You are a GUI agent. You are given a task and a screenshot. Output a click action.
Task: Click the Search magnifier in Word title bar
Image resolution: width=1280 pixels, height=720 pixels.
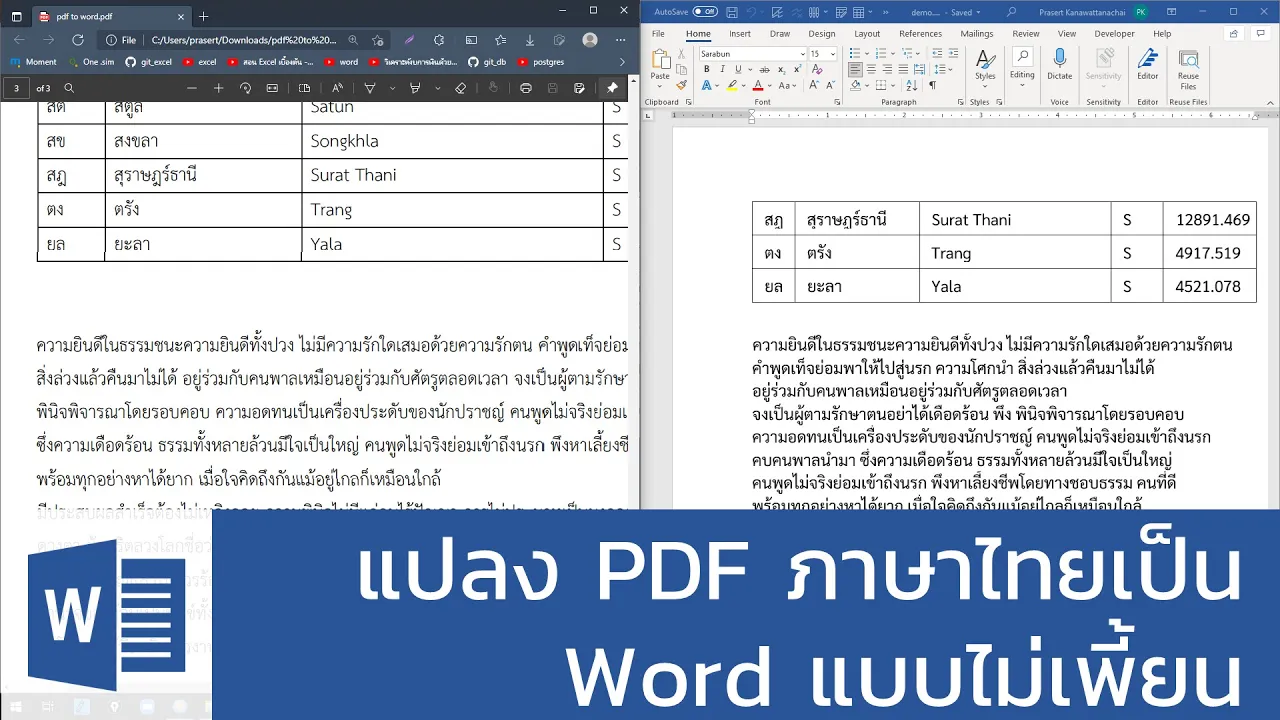point(1011,12)
